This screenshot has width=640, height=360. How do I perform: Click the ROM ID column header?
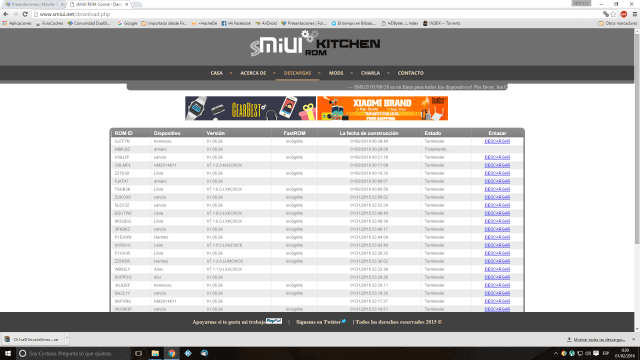[x=124, y=133]
